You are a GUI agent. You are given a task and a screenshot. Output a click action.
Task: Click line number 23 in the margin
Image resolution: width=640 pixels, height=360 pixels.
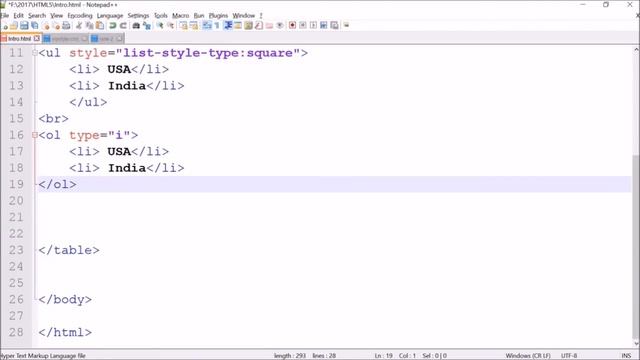[x=16, y=250]
